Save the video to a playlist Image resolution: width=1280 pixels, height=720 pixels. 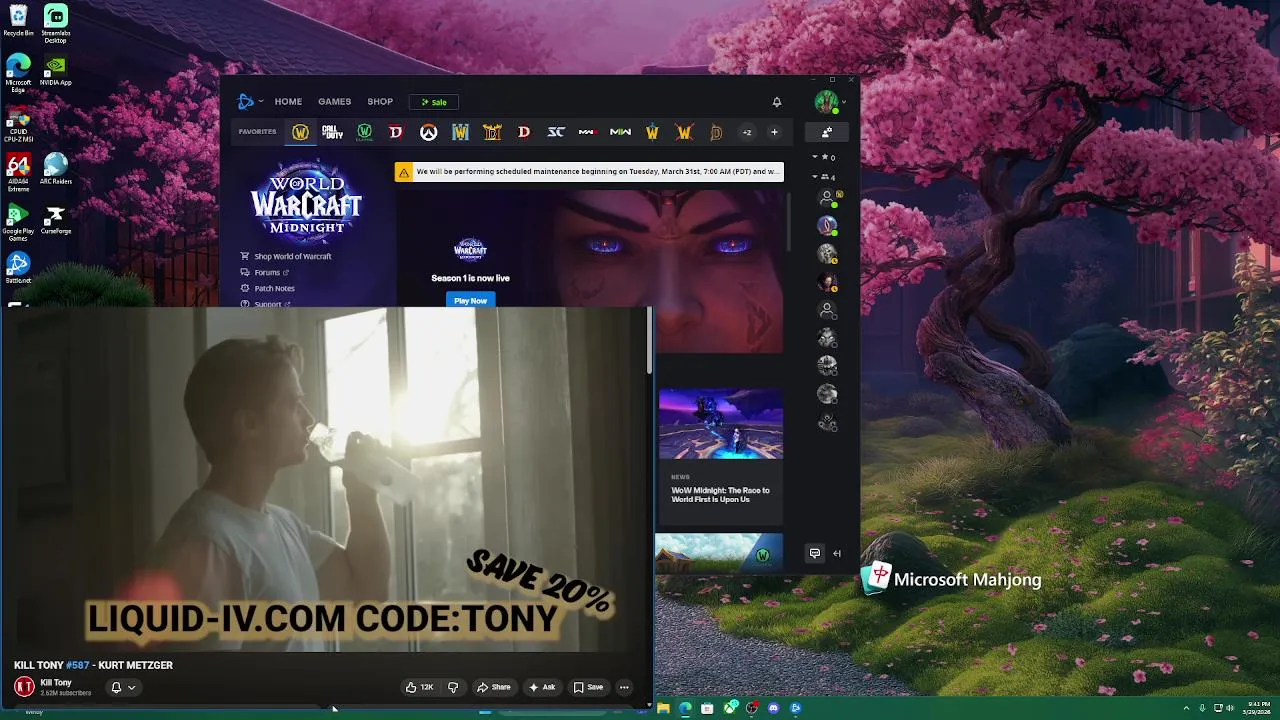pos(588,687)
